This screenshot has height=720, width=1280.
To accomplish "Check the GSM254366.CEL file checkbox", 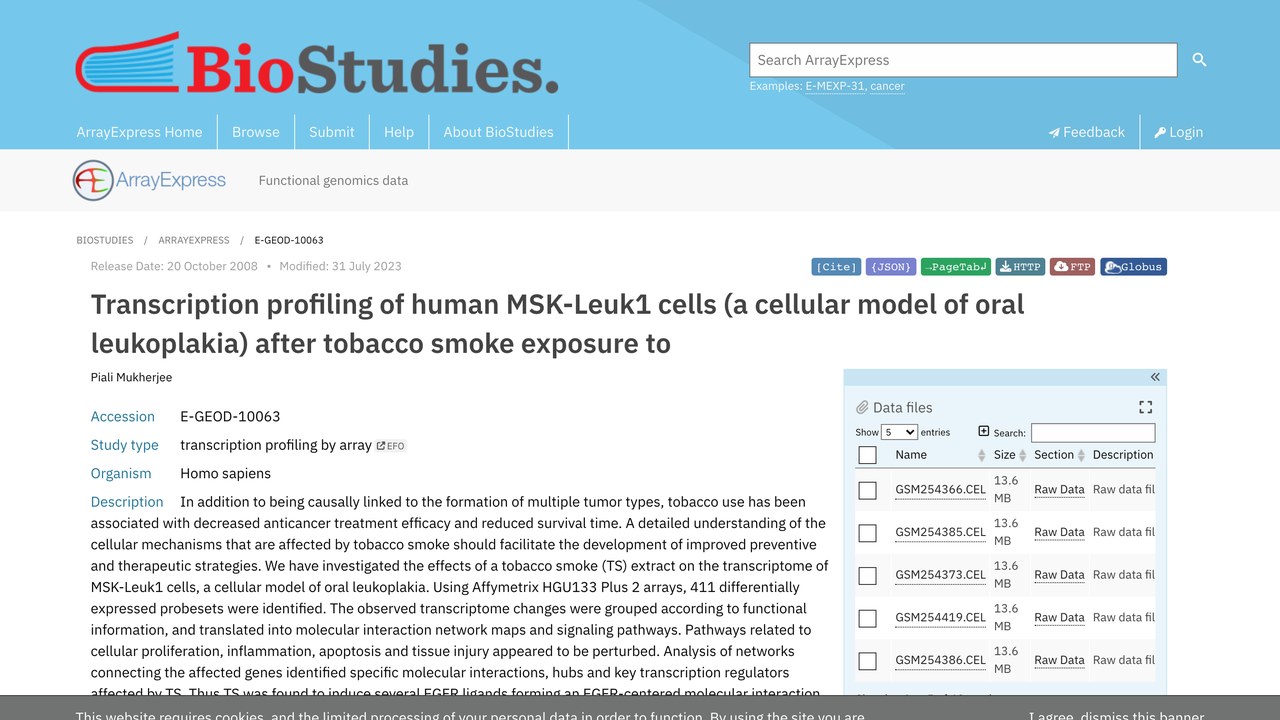I will (867, 490).
